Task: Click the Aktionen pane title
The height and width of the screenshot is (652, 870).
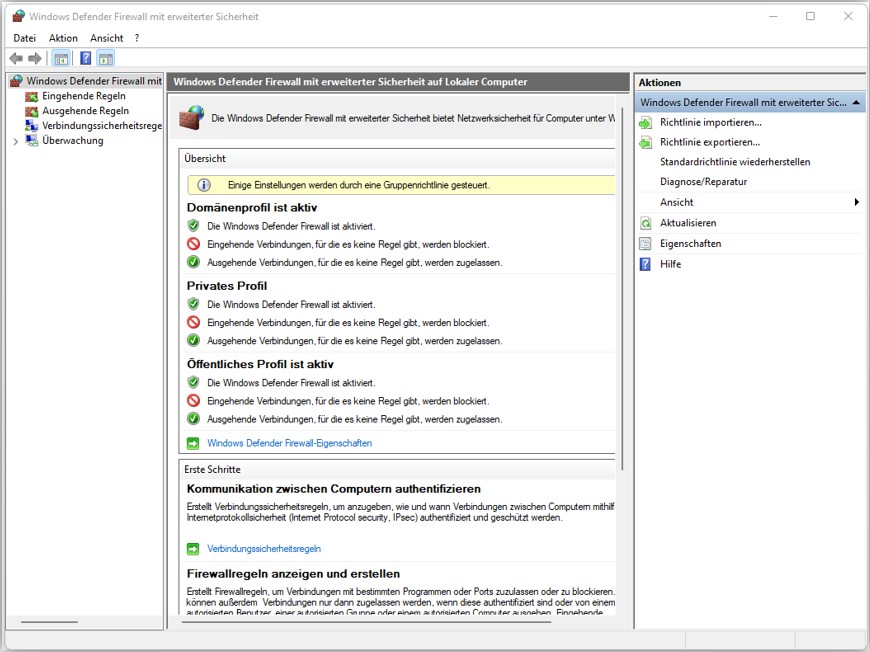Action: 660,83
